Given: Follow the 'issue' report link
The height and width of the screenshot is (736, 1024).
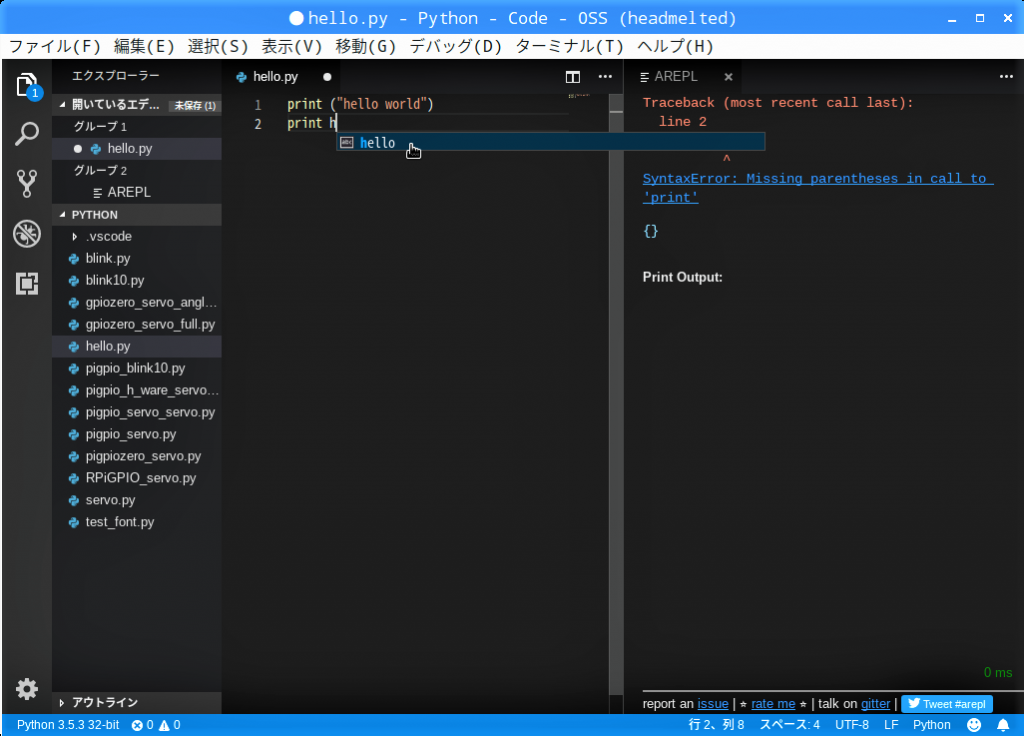Looking at the screenshot, I should (712, 703).
